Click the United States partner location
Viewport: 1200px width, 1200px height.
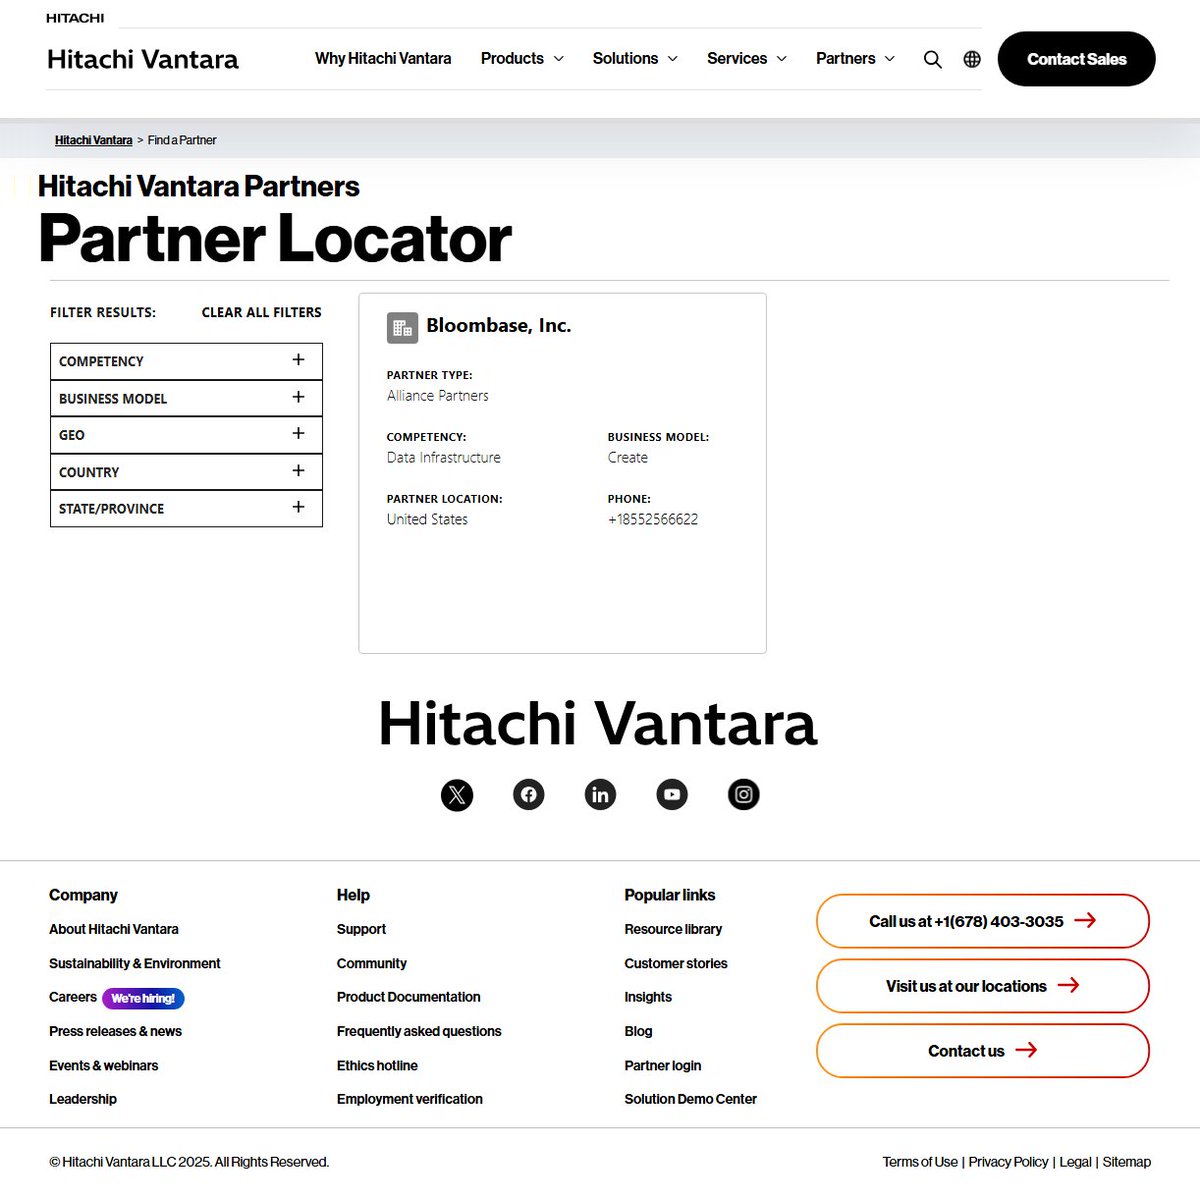[427, 519]
